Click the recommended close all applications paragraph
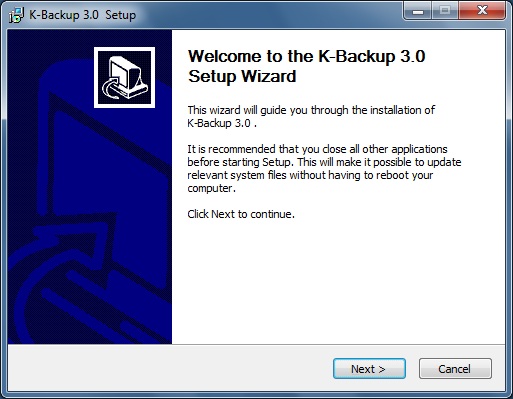 pos(324,168)
